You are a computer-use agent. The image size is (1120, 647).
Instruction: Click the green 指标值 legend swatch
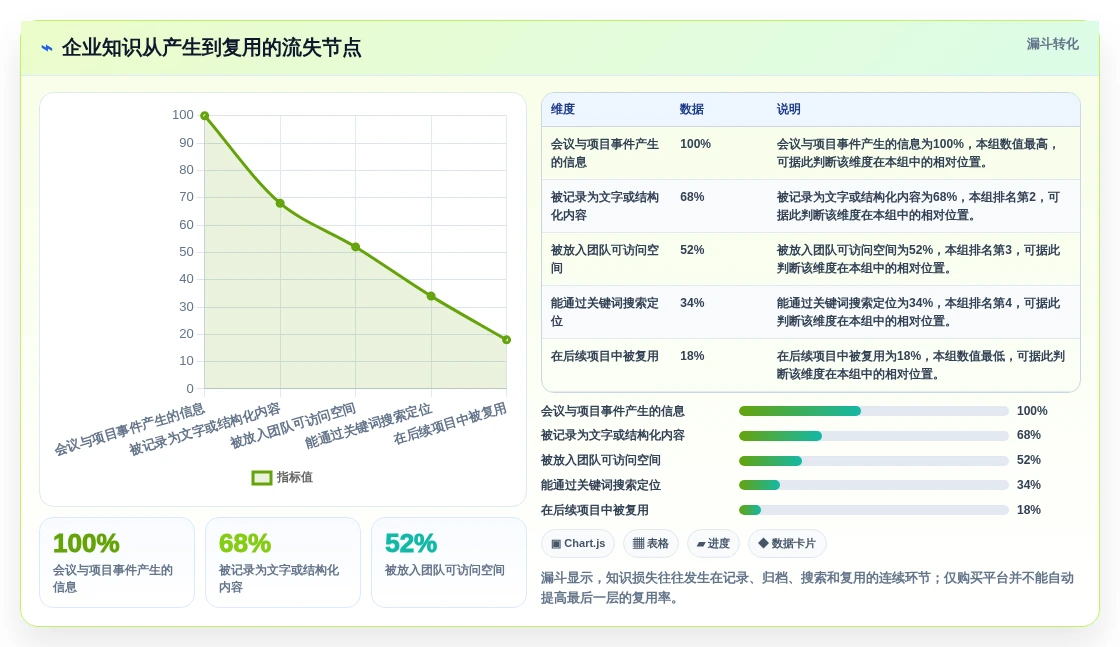(x=261, y=477)
